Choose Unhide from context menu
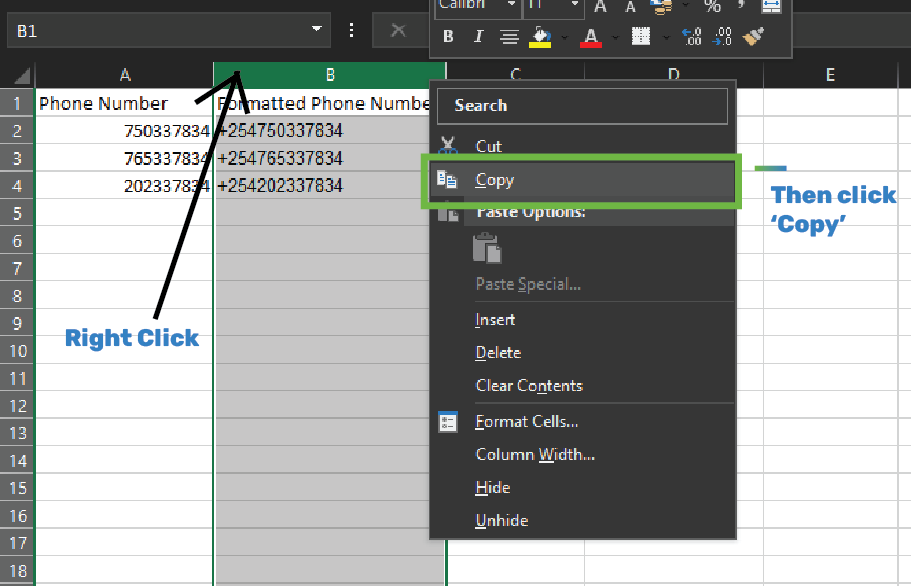Screen dimensions: 911x586 click(583, 520)
